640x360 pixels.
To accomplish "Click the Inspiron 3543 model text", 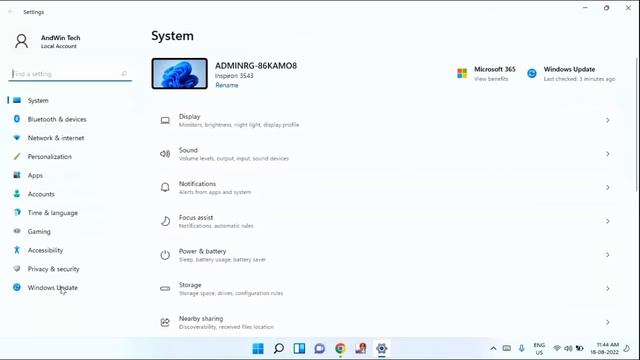I will click(x=234, y=76).
